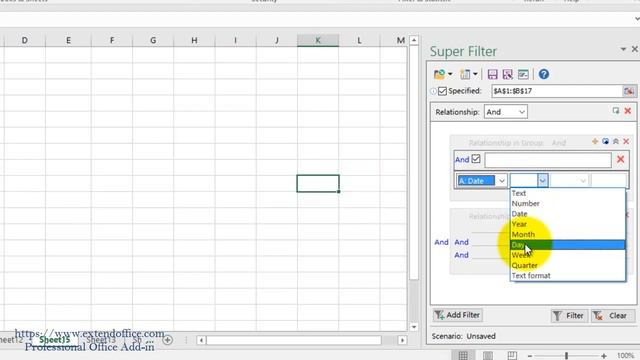Image resolution: width=640 pixels, height=360 pixels.
Task: Choose Date from the filter type list
Action: point(567,214)
